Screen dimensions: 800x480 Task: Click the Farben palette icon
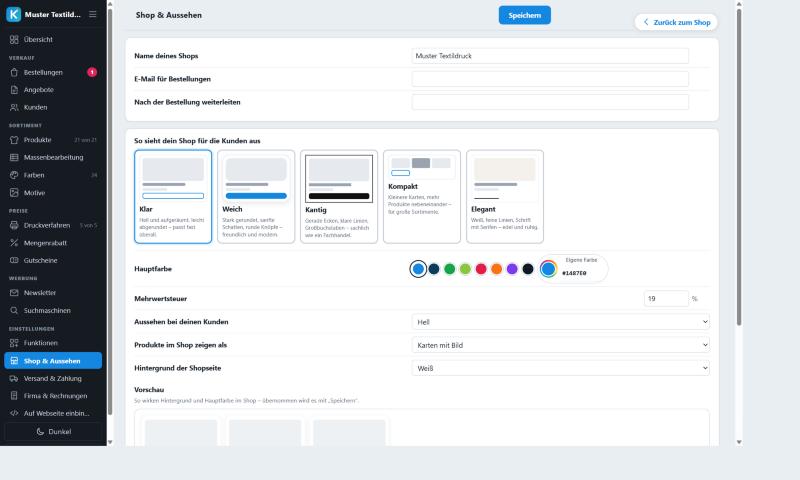tap(14, 175)
